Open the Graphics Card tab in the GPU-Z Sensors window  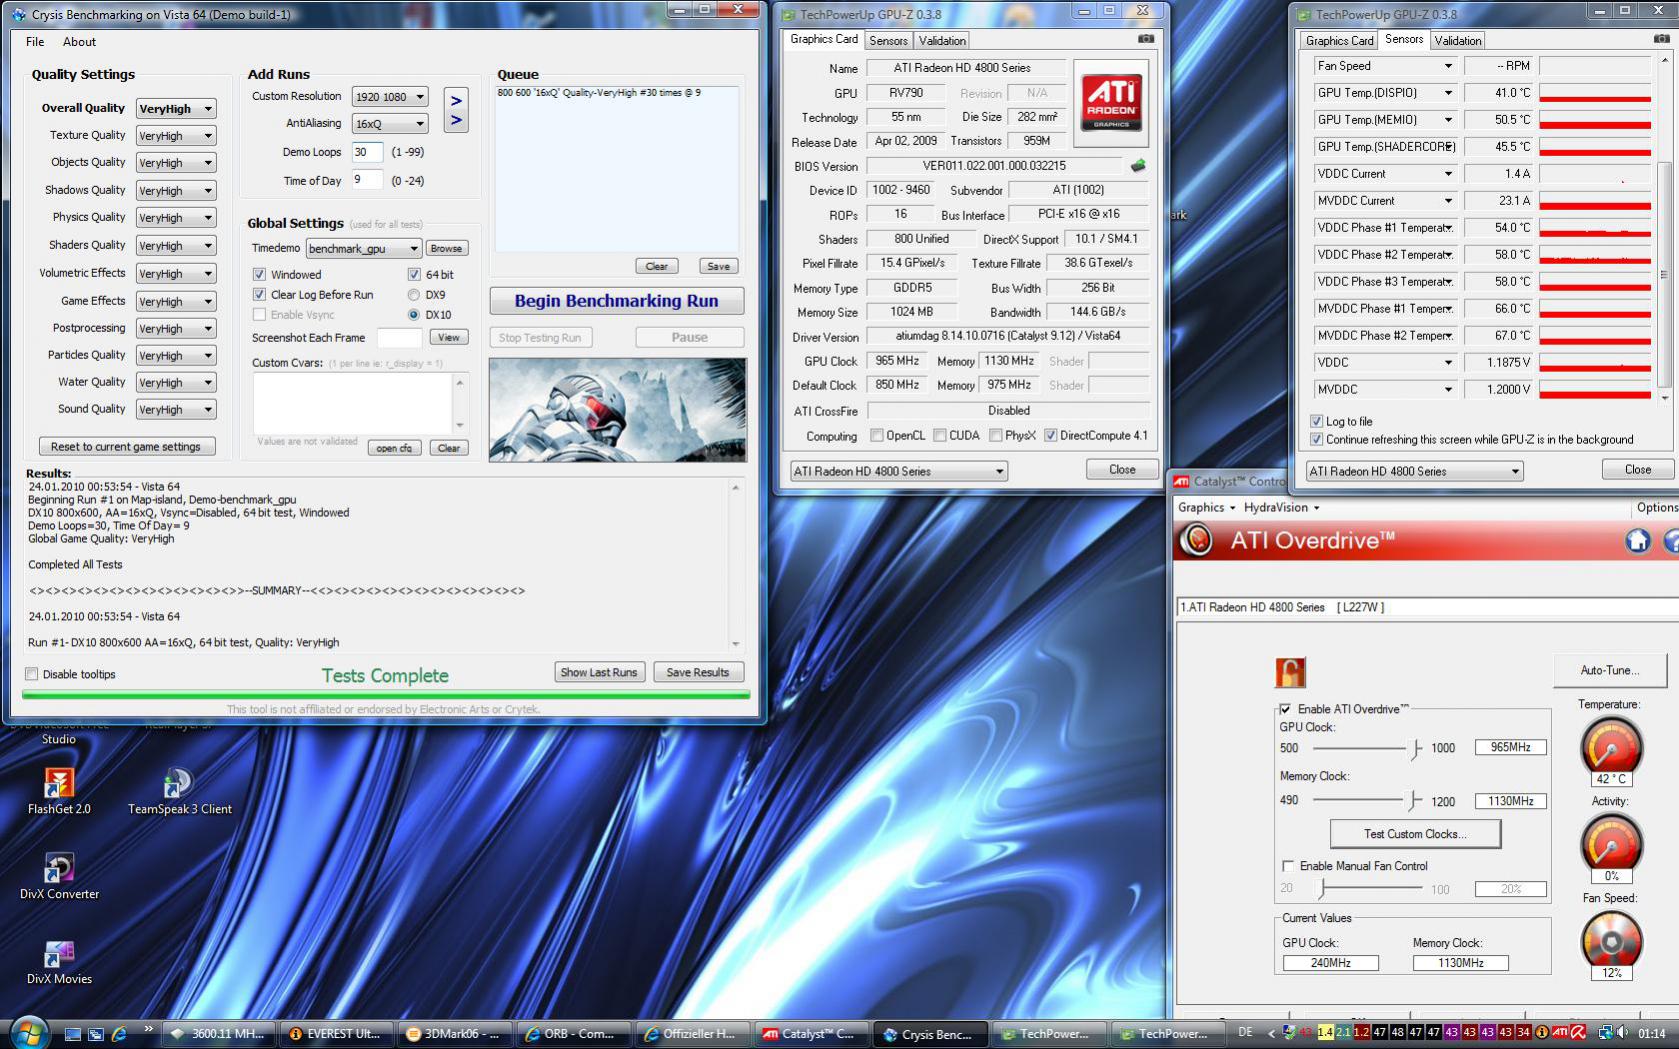[1340, 41]
